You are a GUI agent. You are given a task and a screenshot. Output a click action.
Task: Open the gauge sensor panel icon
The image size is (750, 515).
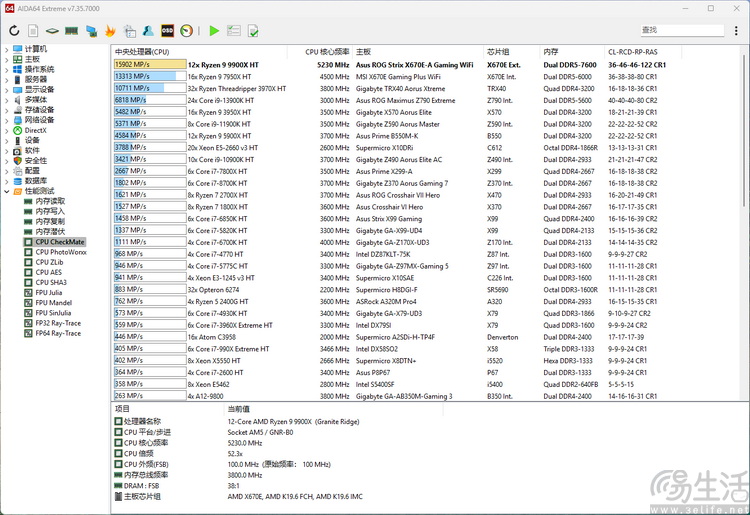(187, 31)
